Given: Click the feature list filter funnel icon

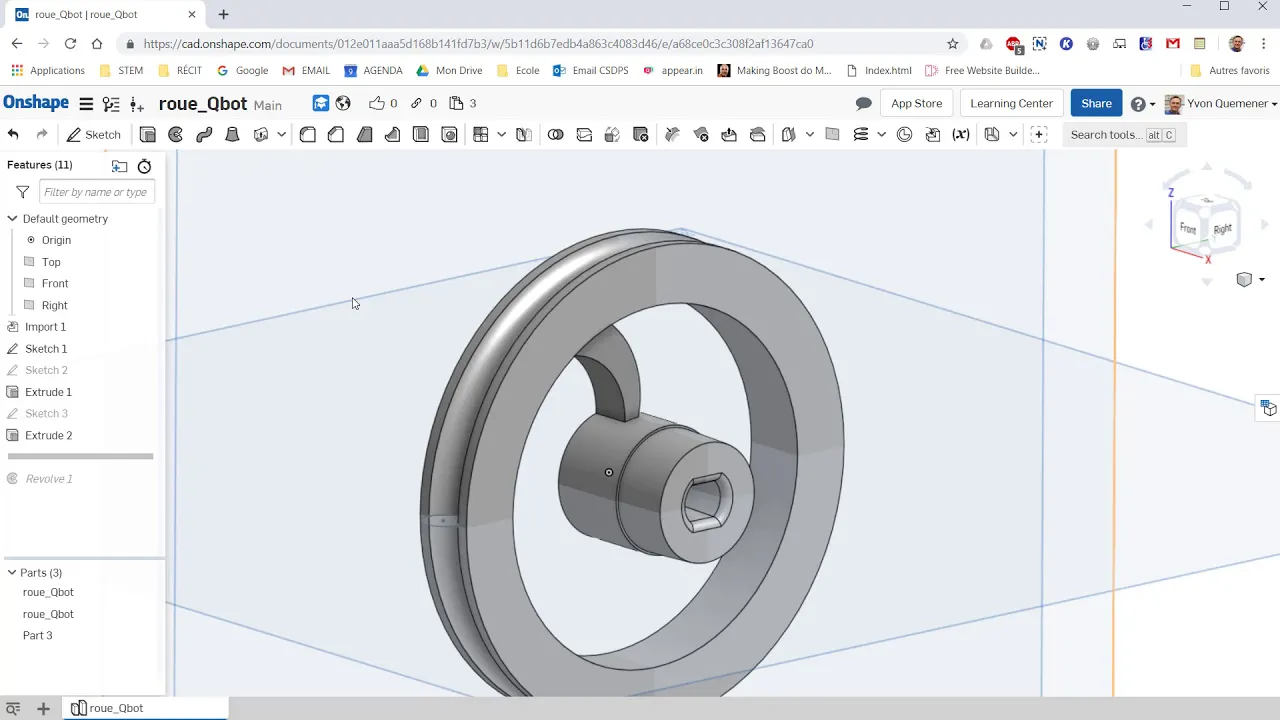Looking at the screenshot, I should click(x=22, y=192).
